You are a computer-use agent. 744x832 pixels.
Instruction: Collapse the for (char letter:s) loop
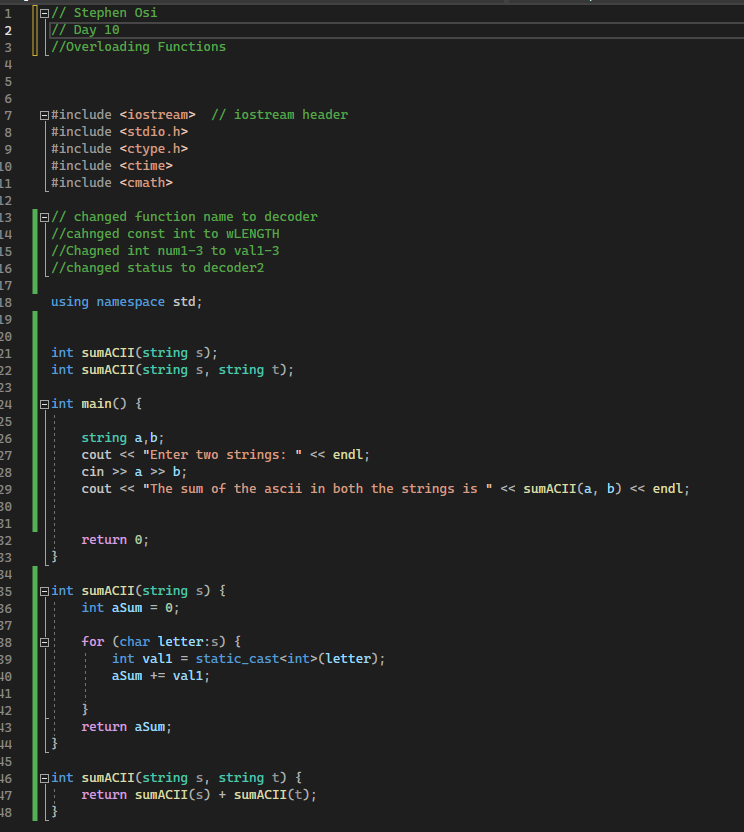[45, 642]
